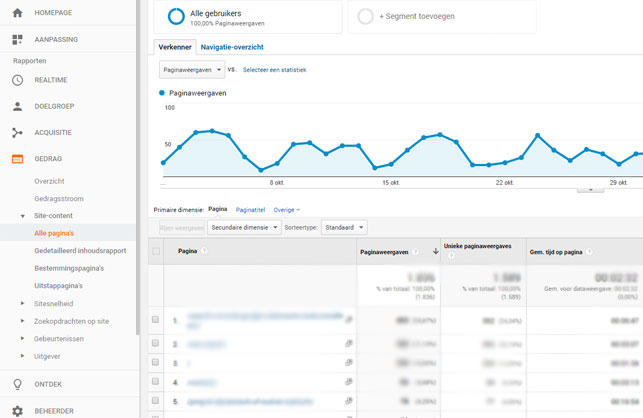643x418 pixels.
Task: Open the Standaard sort type dropdown
Action: click(344, 227)
